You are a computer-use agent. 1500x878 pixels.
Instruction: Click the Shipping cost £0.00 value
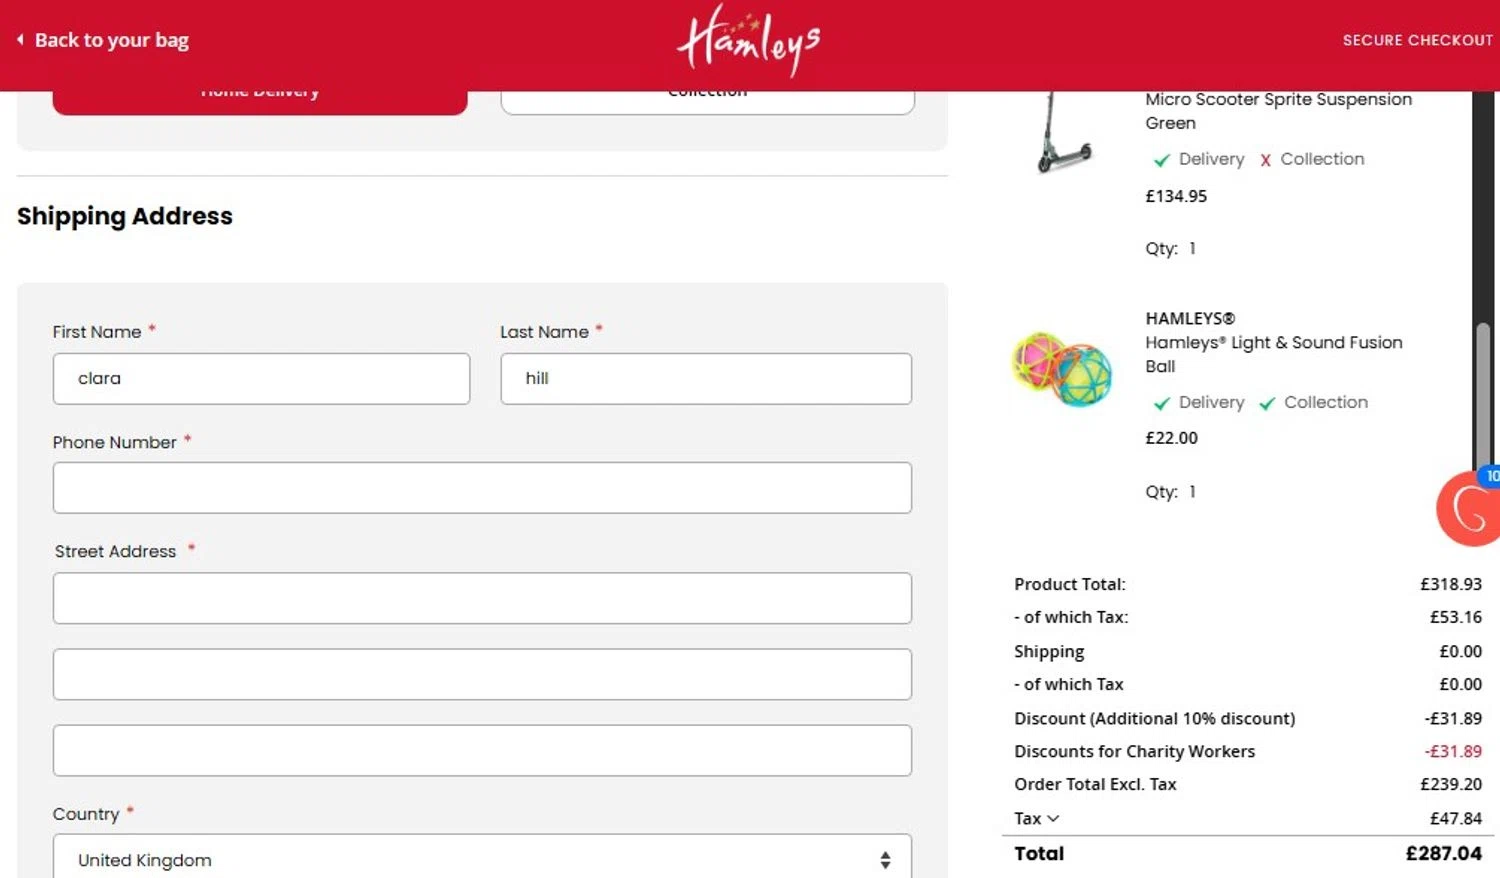(x=1460, y=651)
